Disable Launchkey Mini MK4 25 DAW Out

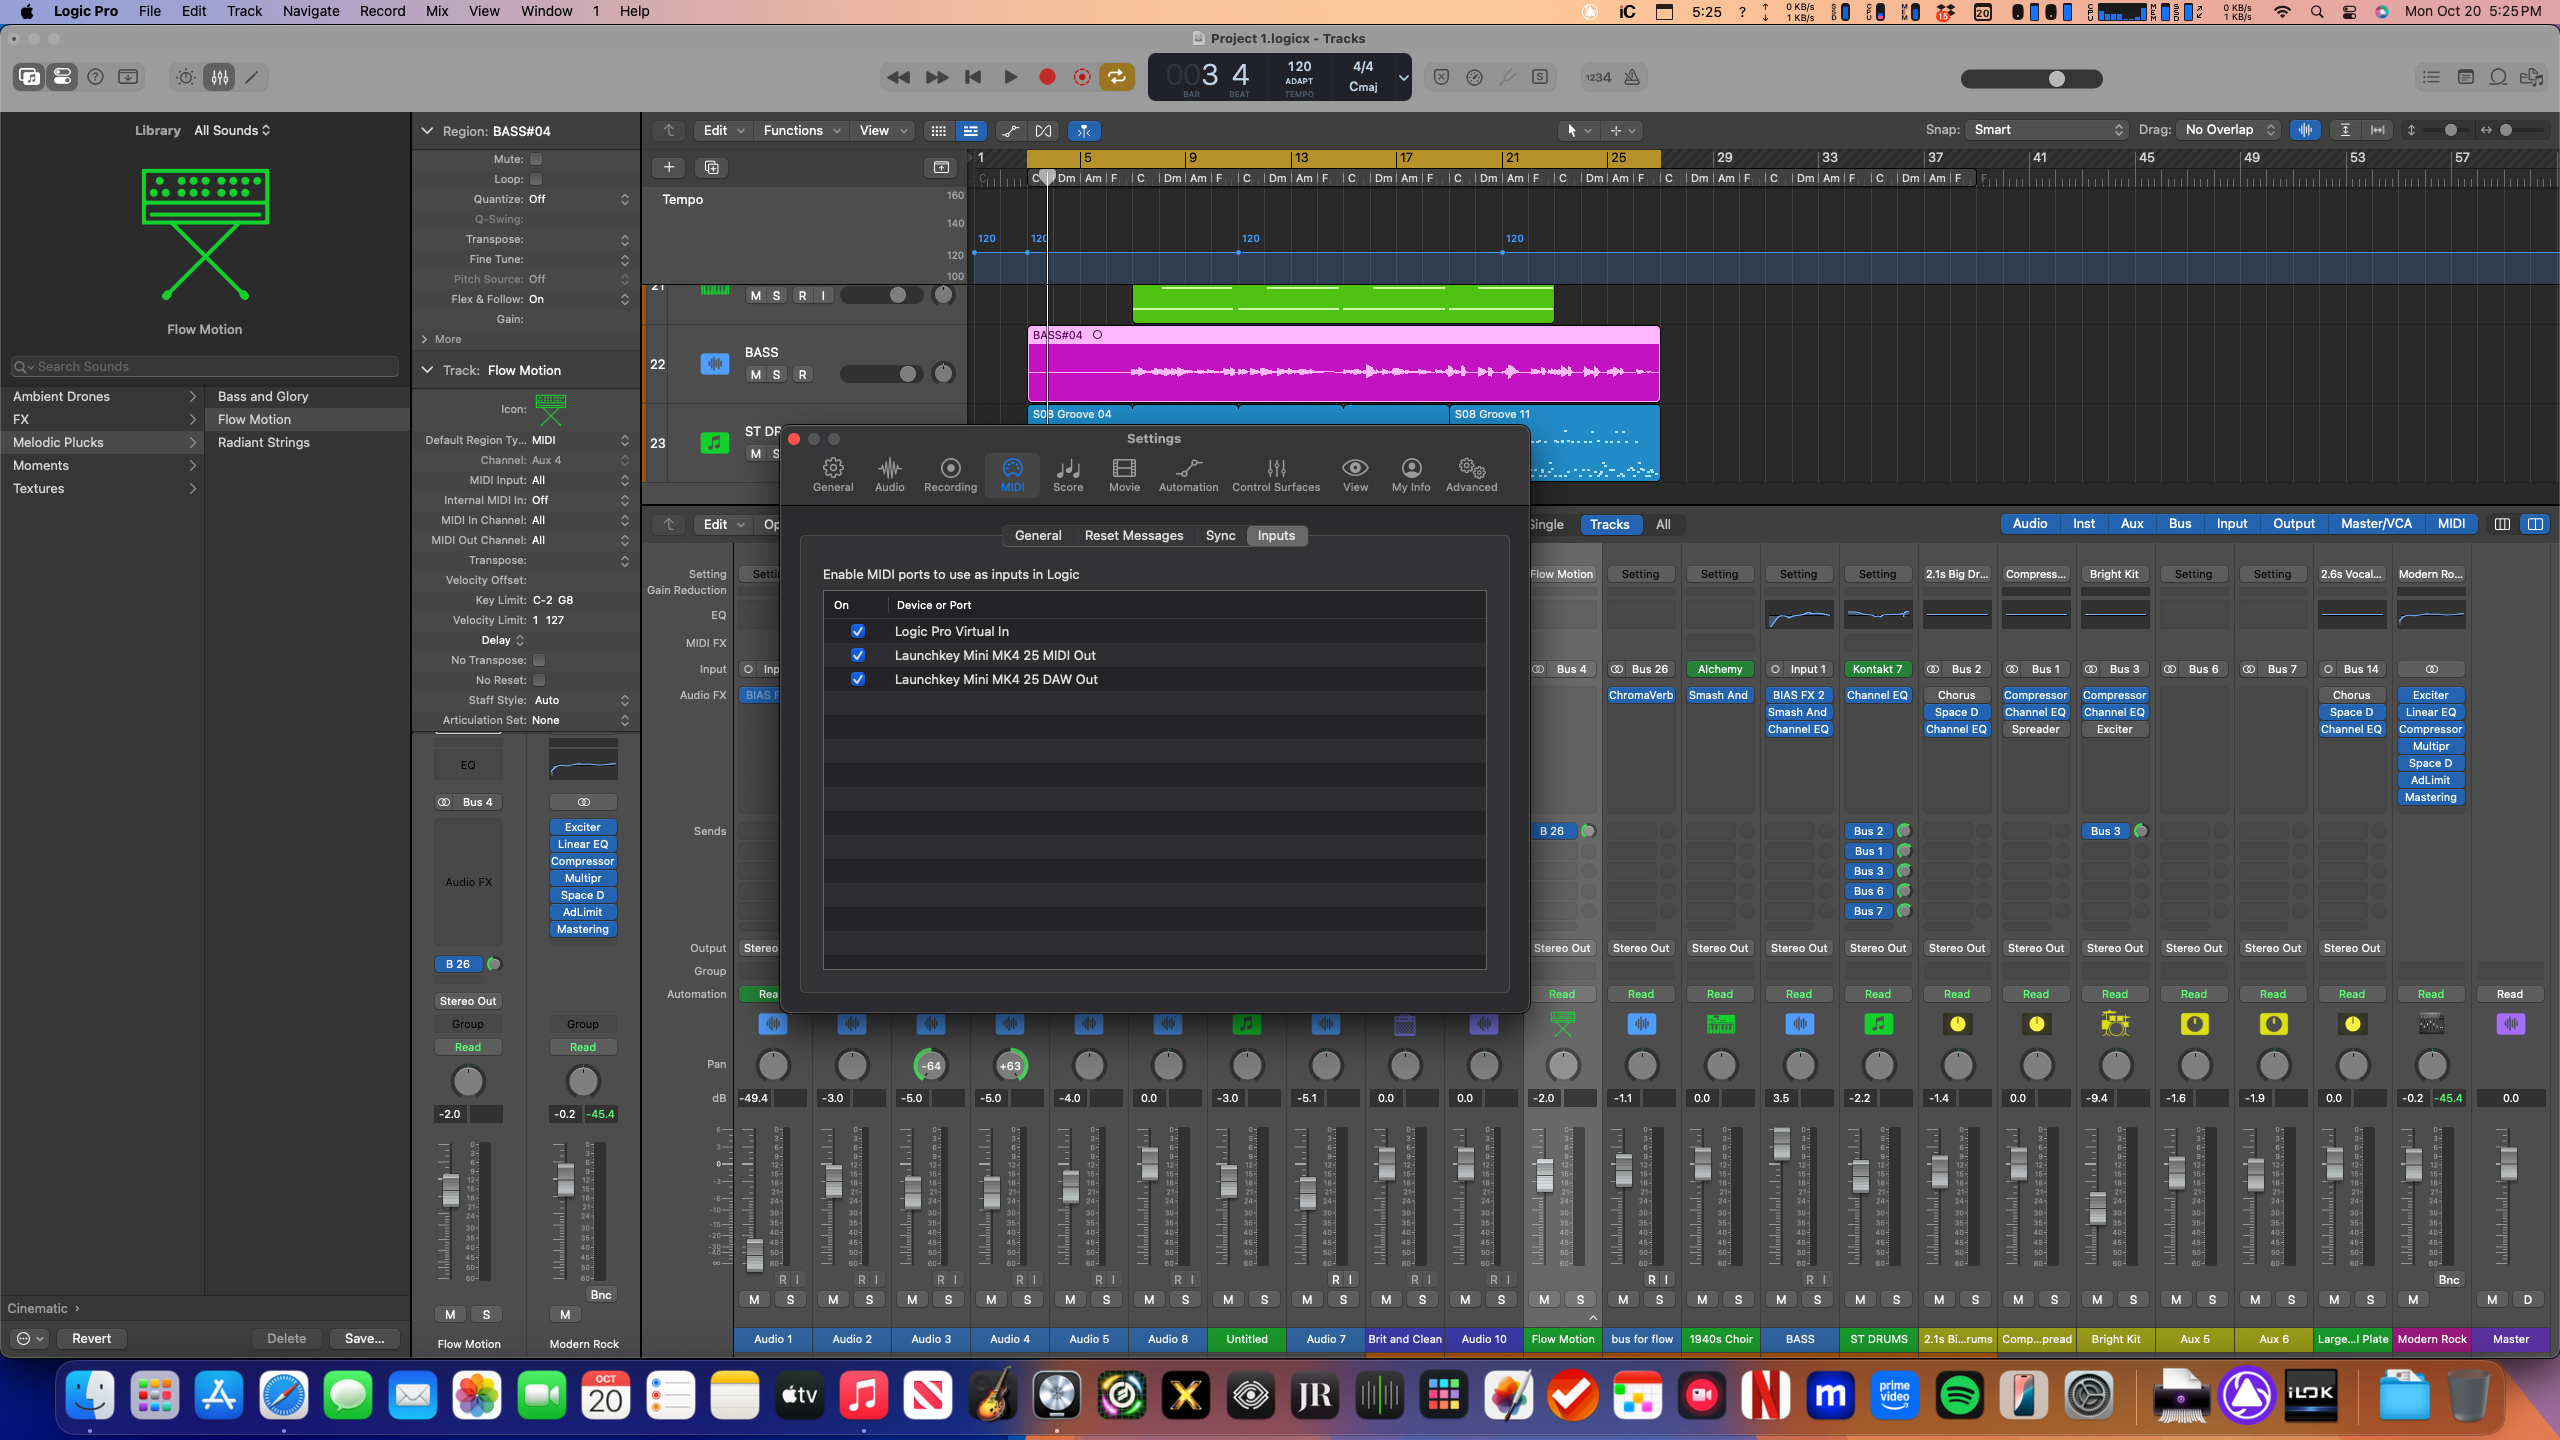857,679
